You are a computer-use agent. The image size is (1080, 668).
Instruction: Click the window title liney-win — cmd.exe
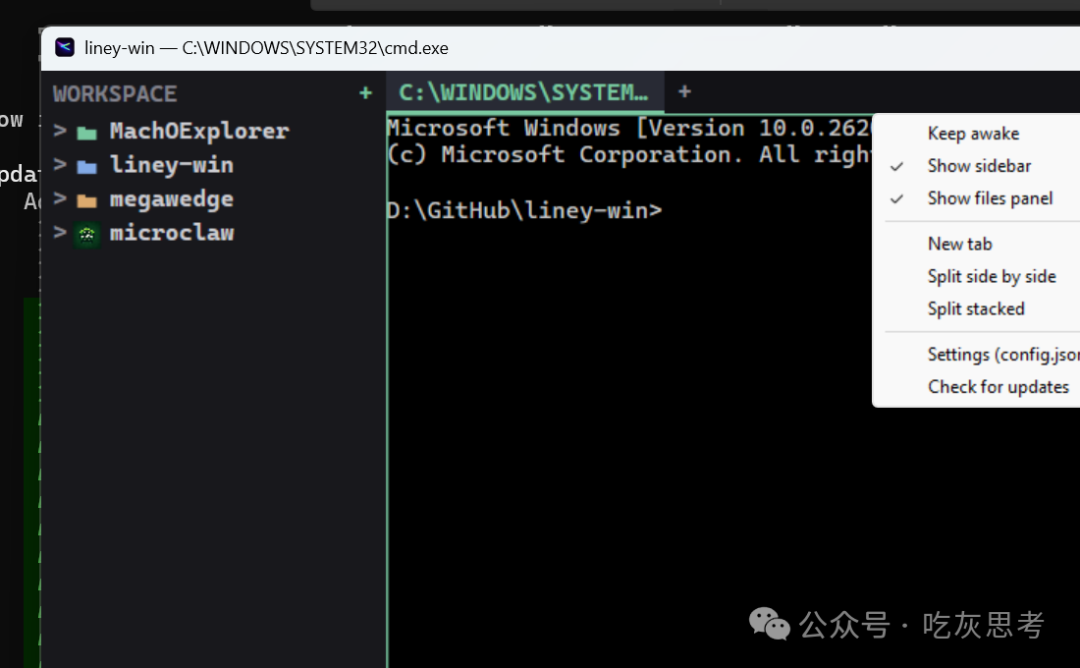click(267, 48)
